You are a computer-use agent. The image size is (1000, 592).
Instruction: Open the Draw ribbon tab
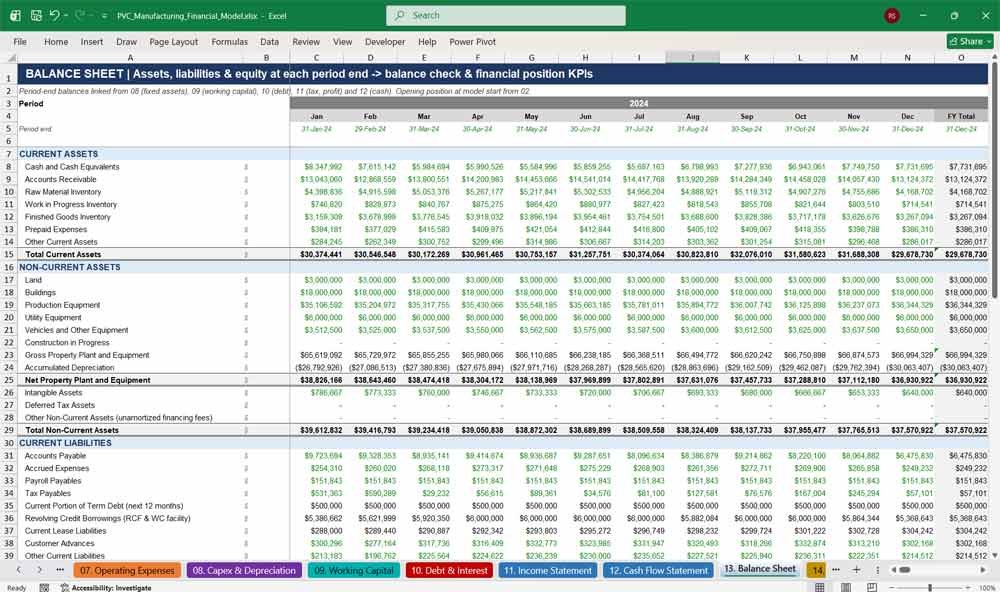click(126, 41)
